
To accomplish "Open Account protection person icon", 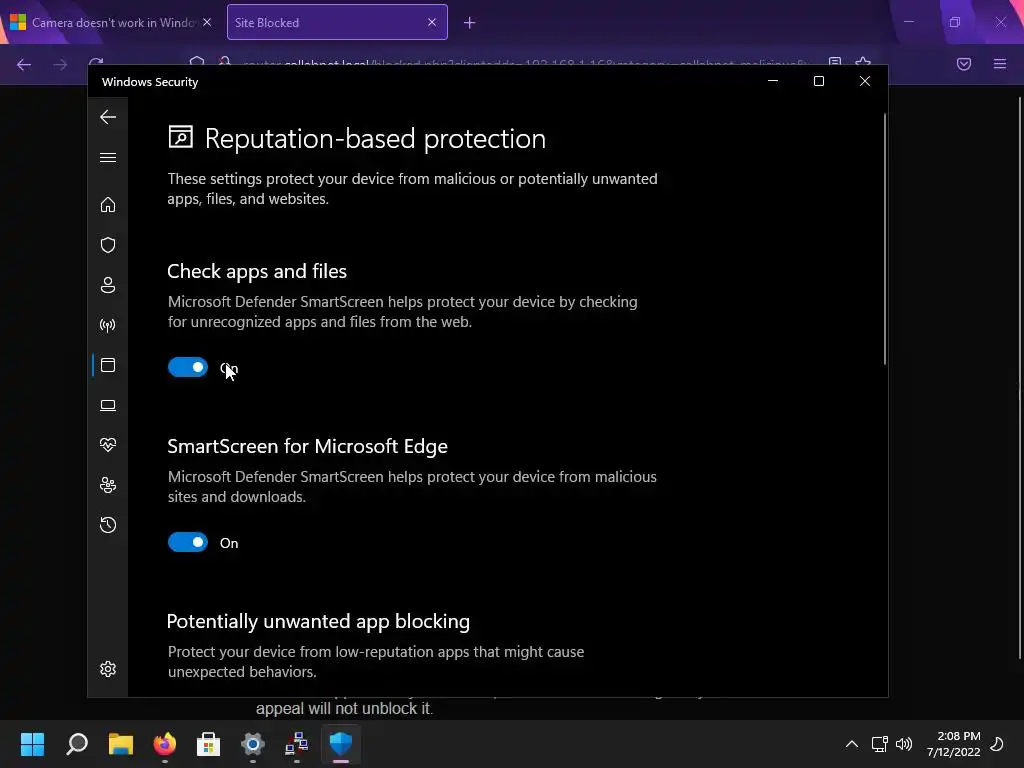I will (108, 285).
